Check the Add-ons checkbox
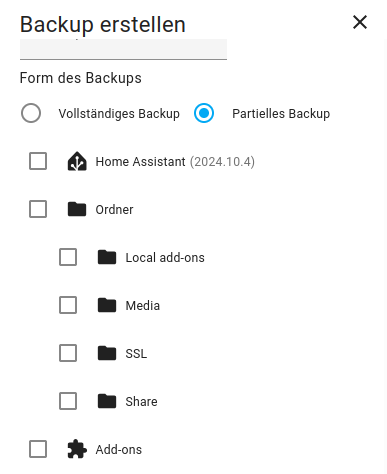387x474 pixels. coord(38,449)
